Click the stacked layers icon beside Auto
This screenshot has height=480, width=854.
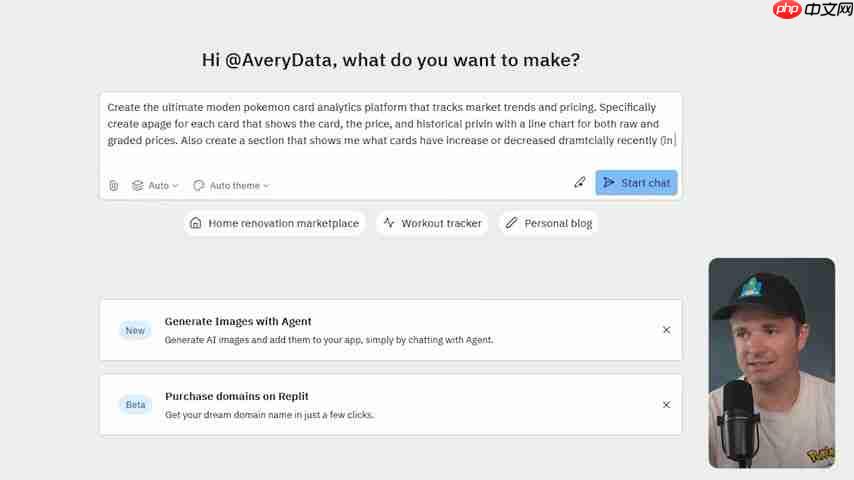[137, 186]
